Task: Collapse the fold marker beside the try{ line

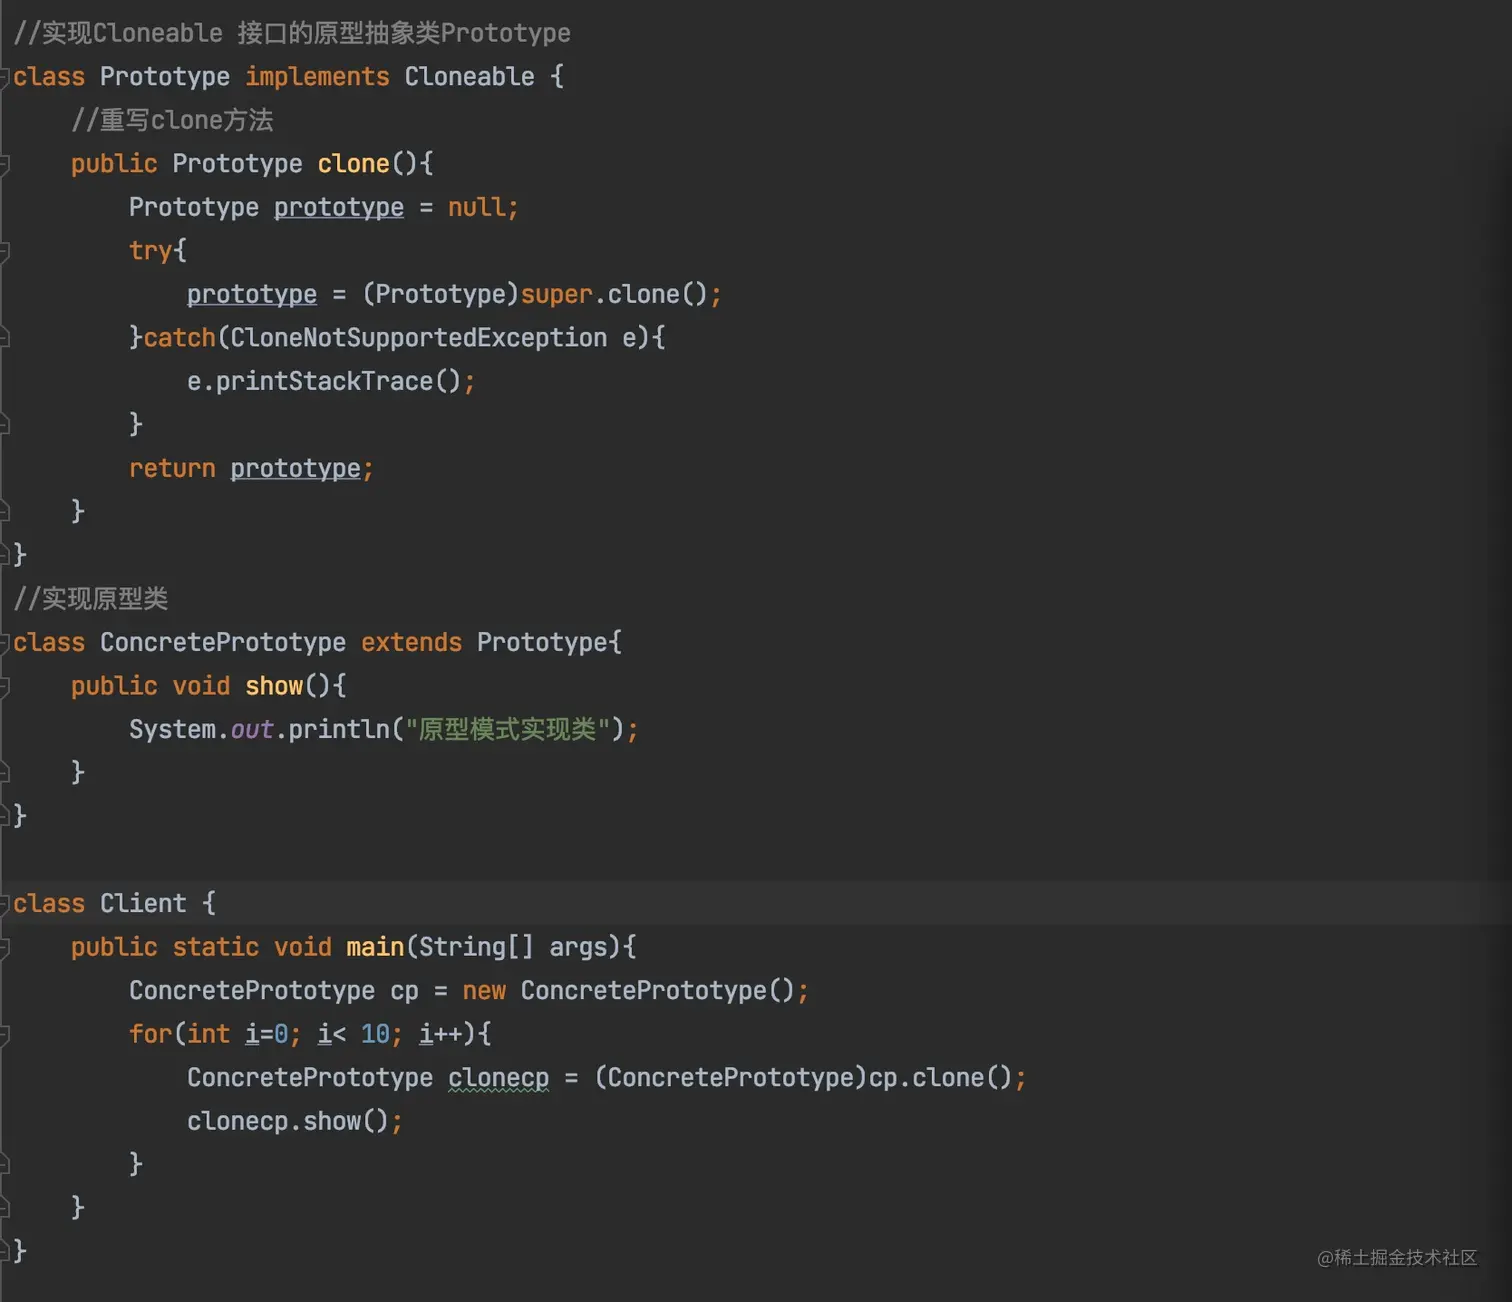Action: pos(4,251)
